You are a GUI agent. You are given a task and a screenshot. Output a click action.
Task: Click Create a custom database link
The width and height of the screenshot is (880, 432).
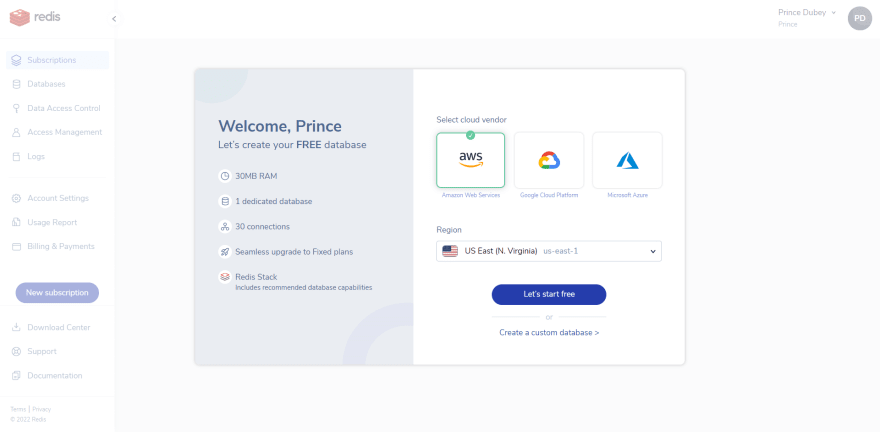click(549, 333)
